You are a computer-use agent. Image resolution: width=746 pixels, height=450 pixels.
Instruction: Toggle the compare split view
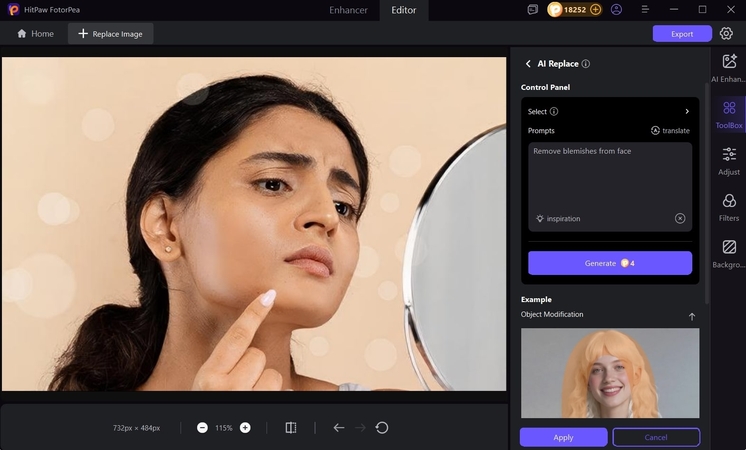[290, 428]
